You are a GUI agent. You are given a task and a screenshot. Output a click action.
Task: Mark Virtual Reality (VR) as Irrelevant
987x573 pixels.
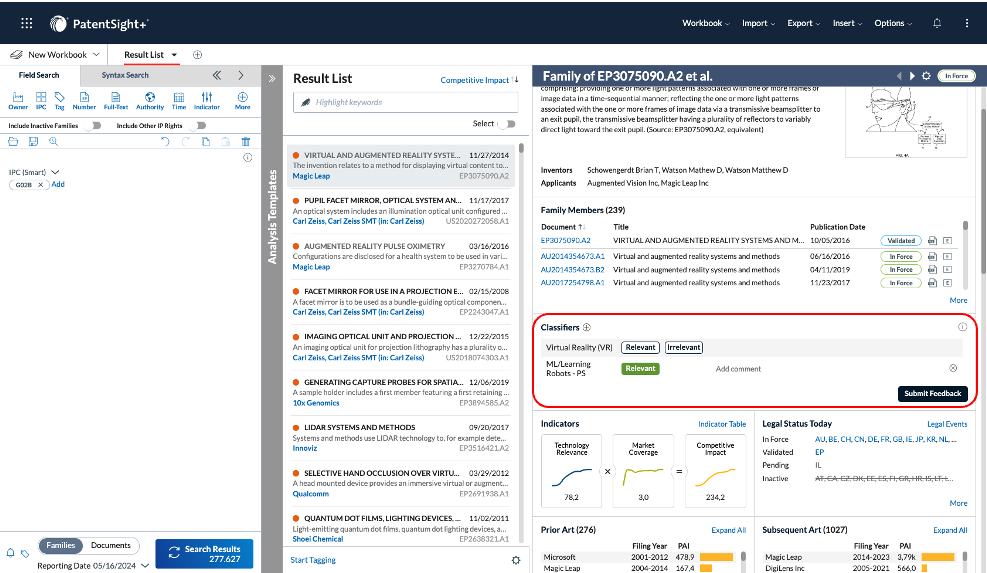click(x=684, y=348)
